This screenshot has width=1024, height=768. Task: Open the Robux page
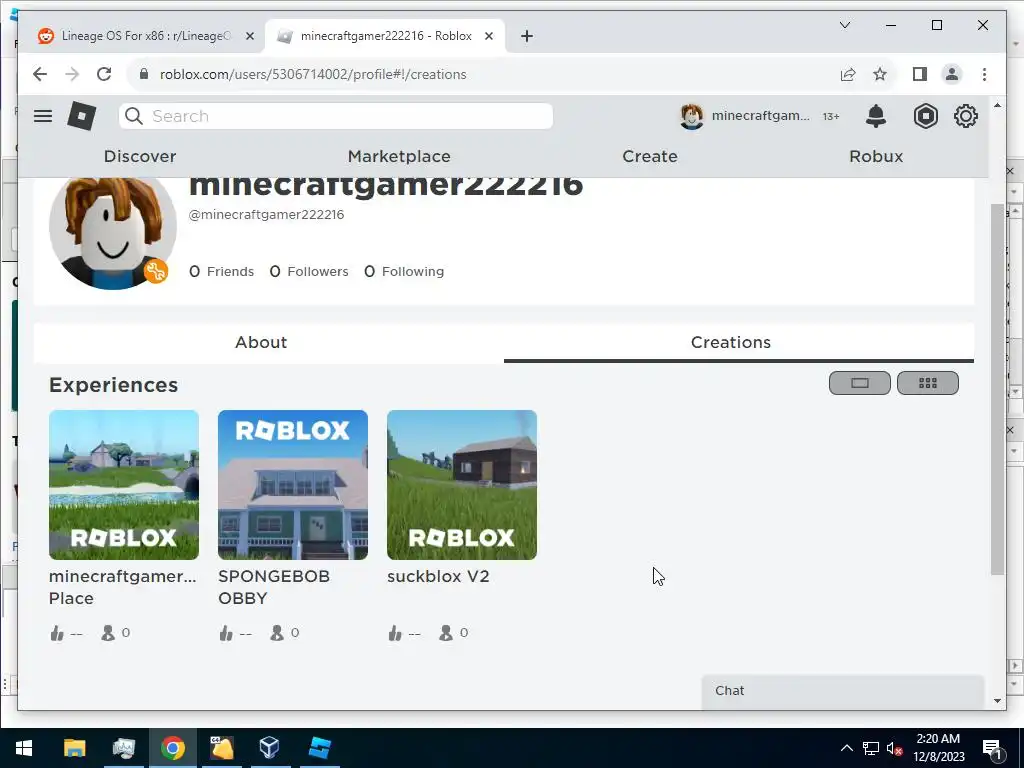(x=876, y=156)
